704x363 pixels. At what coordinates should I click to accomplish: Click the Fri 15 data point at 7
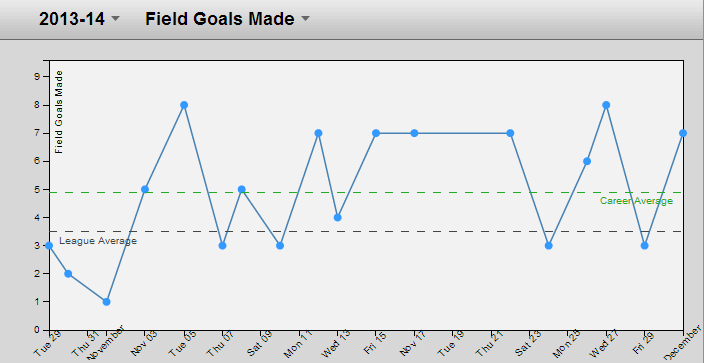[x=376, y=133]
